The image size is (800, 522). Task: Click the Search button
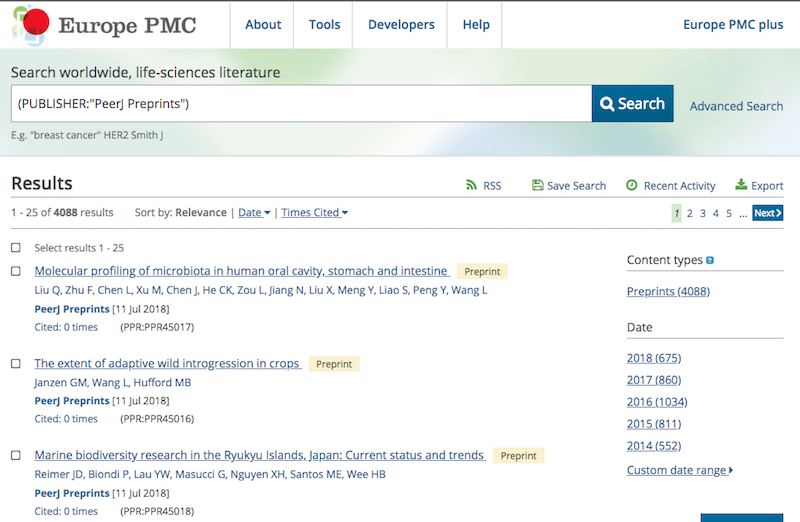click(633, 104)
